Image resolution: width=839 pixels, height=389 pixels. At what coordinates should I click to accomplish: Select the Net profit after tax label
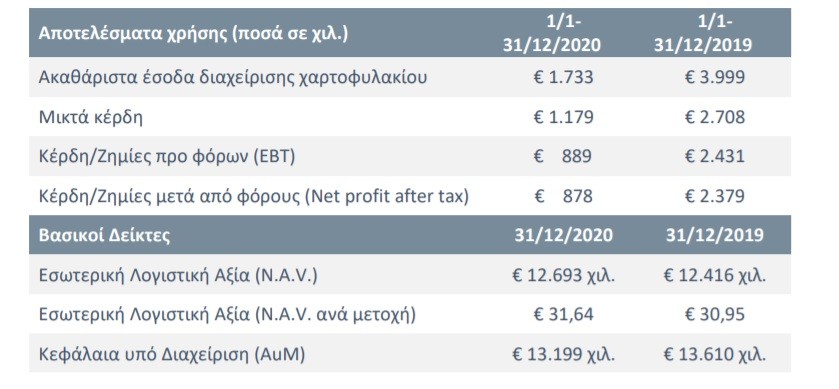(254, 196)
